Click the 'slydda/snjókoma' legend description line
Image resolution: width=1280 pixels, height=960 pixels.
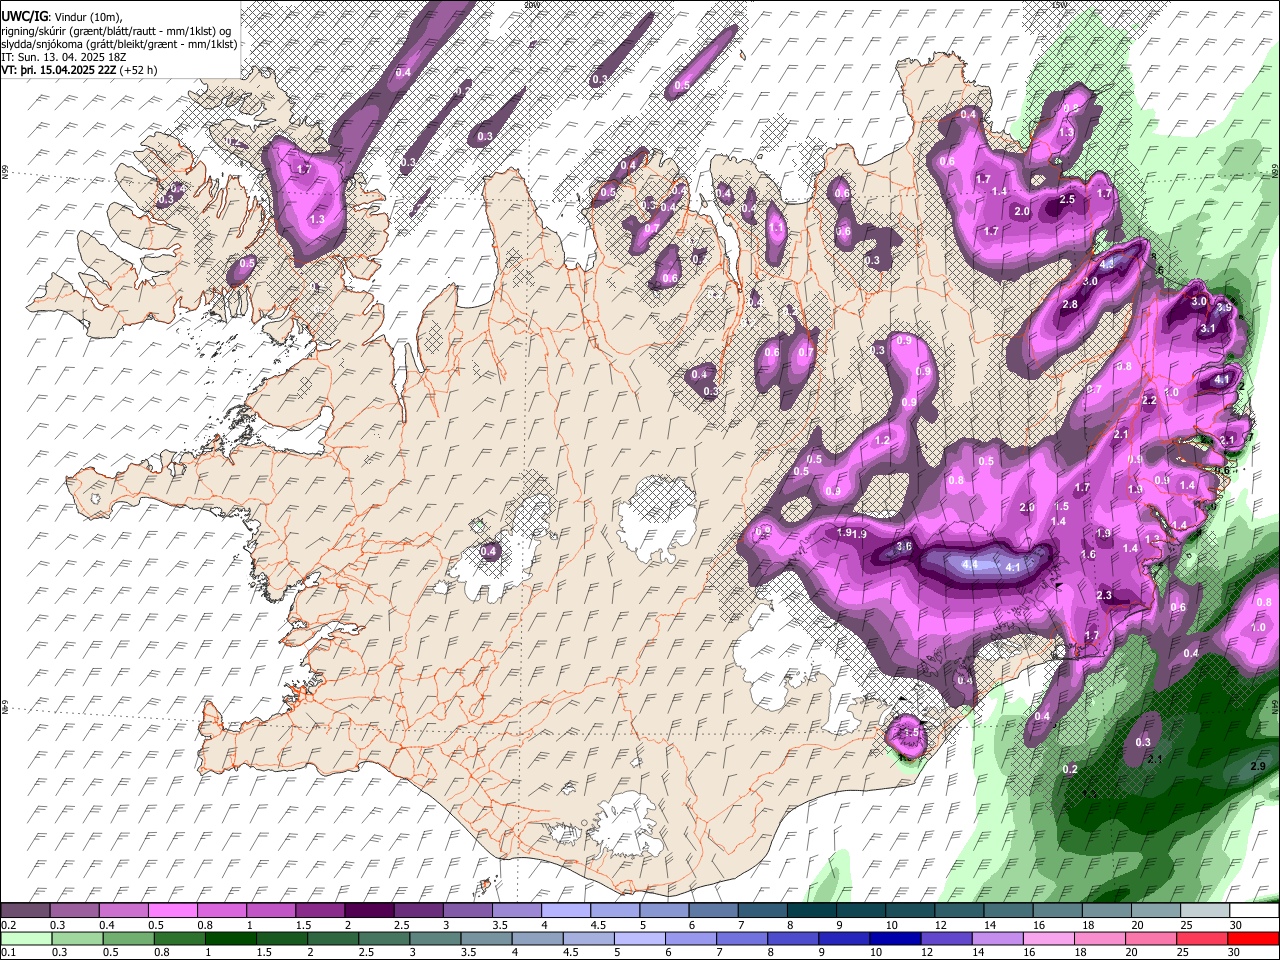pyautogui.click(x=119, y=44)
